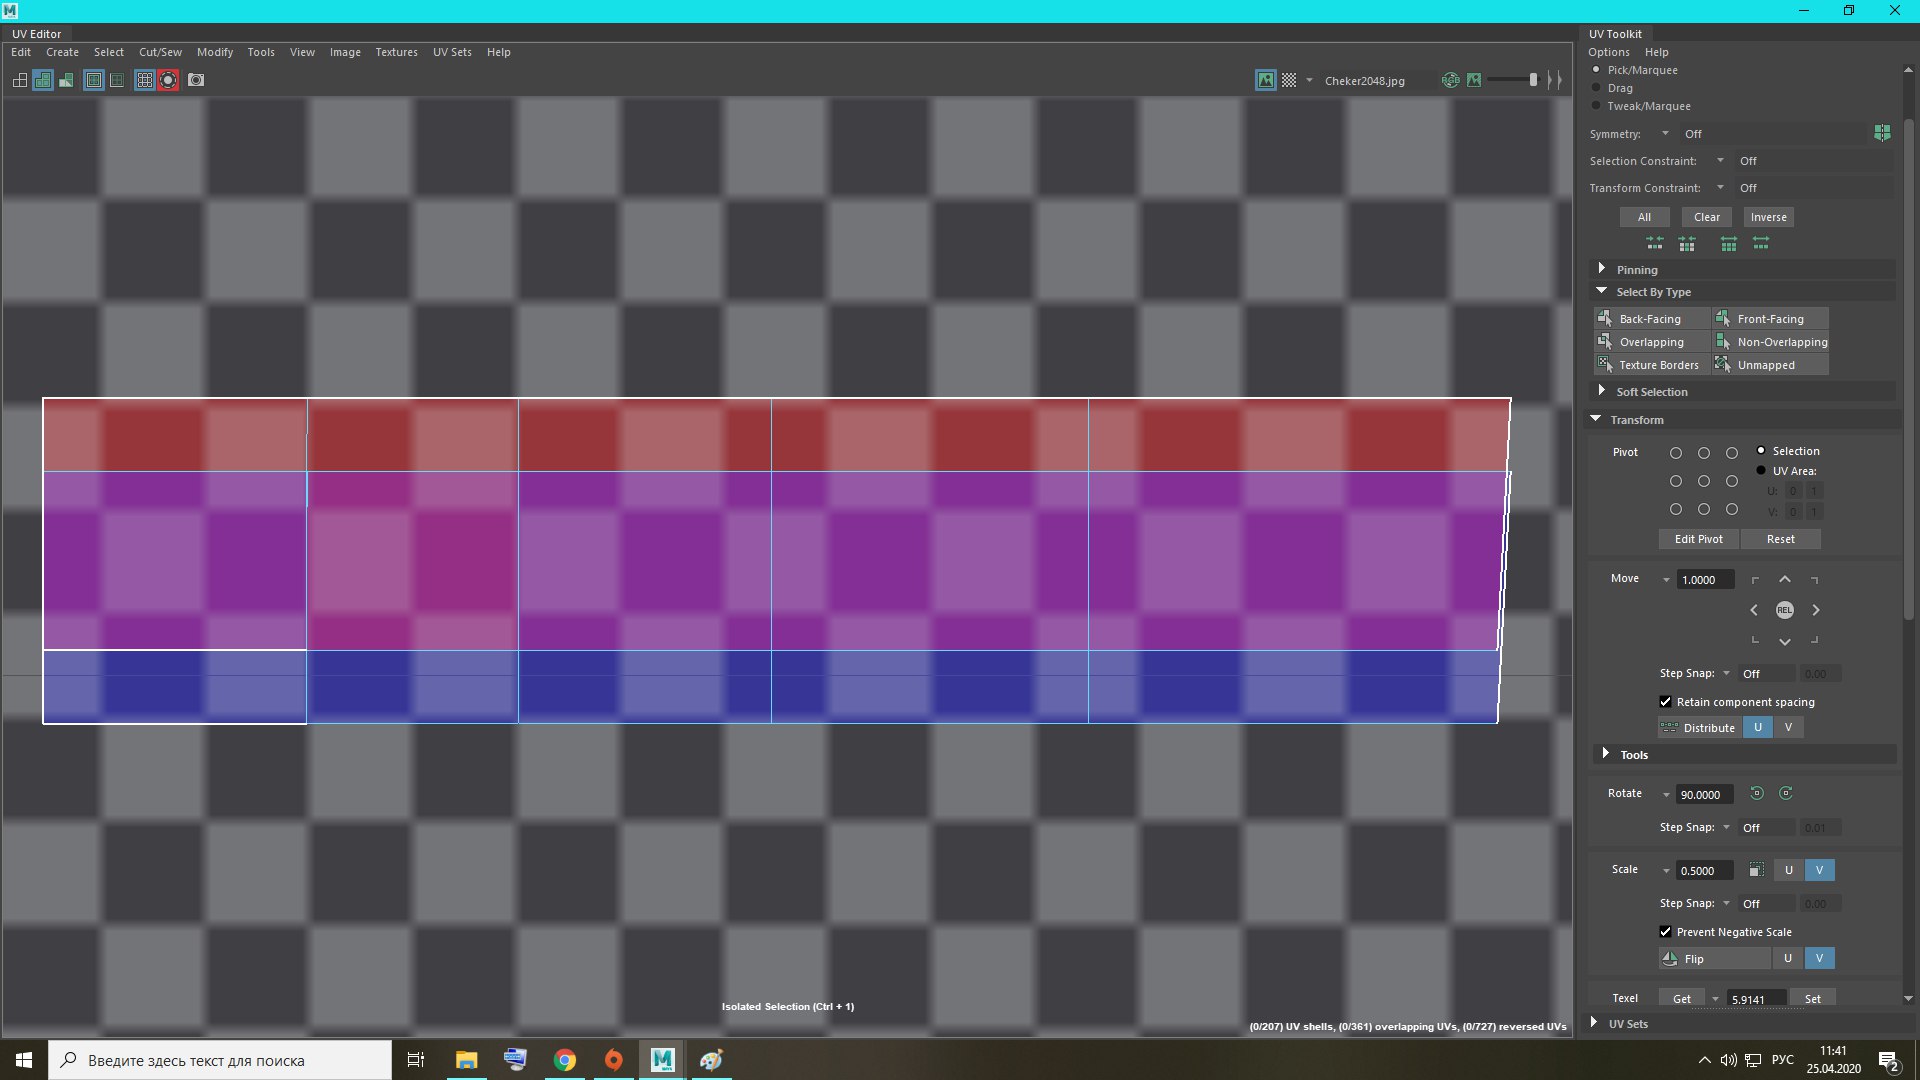Screen dimensions: 1920x1080
Task: Toggle the Distribute U button
Action: point(1758,728)
